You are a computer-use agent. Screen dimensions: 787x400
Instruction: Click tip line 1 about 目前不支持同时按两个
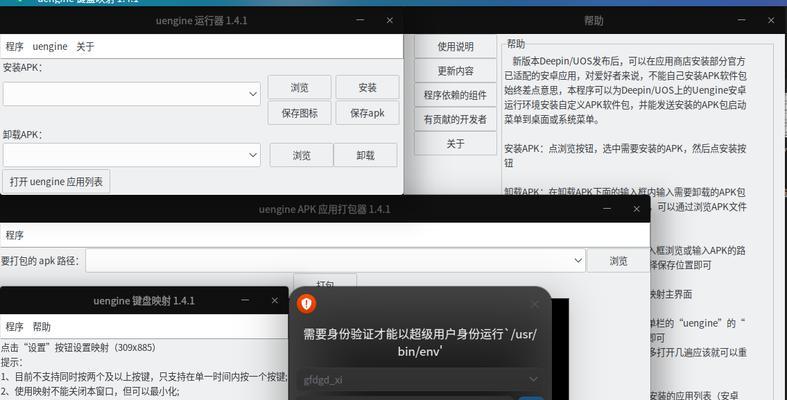click(x=144, y=376)
